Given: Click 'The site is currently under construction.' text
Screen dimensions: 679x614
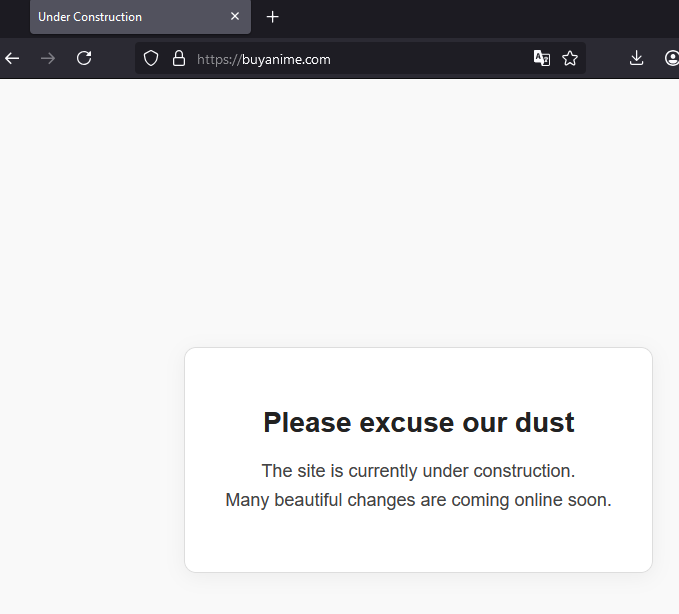Looking at the screenshot, I should (x=418, y=471).
